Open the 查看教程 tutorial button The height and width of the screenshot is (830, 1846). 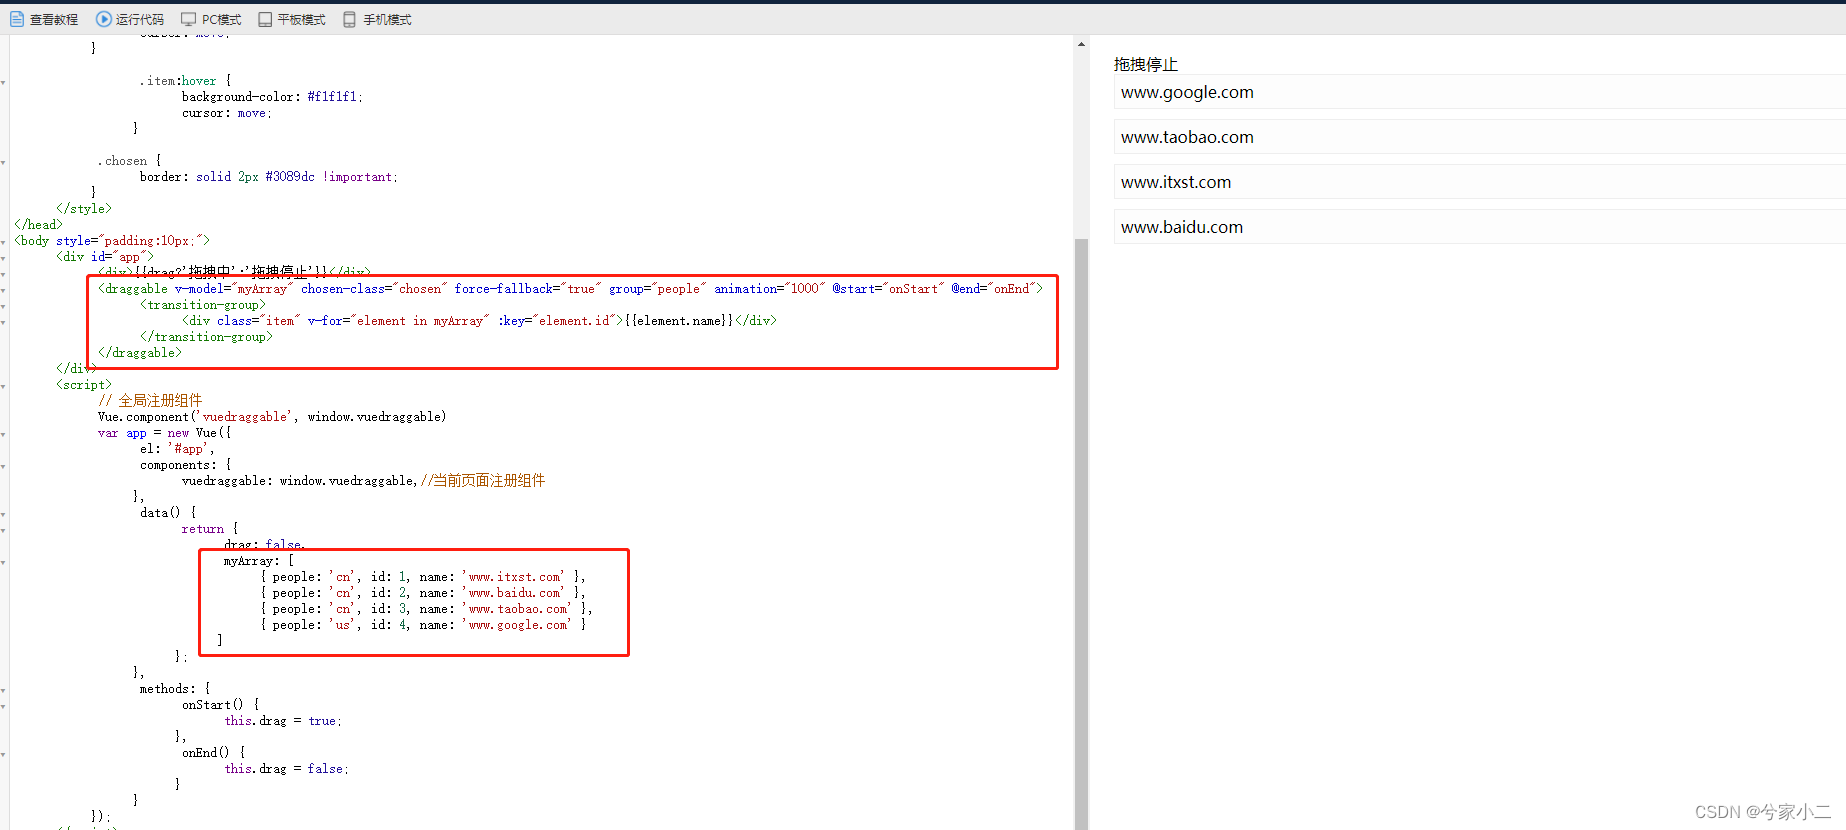click(44, 19)
